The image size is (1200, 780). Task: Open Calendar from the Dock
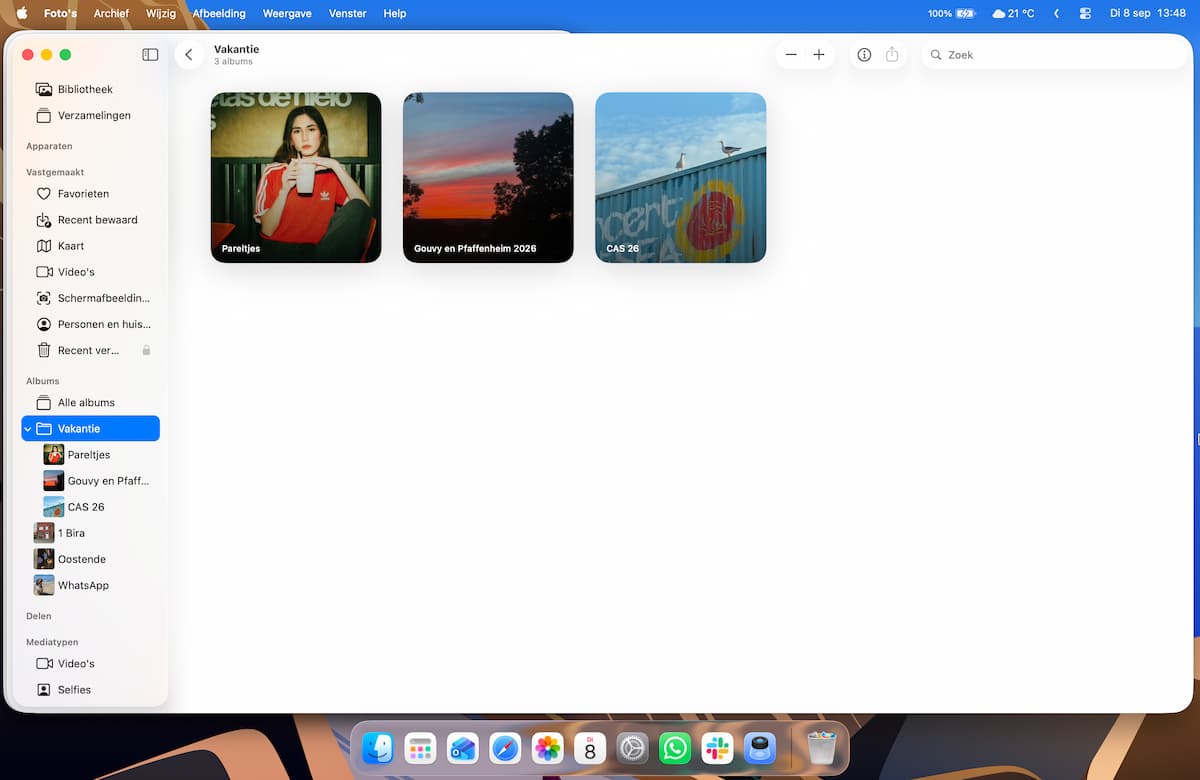590,748
